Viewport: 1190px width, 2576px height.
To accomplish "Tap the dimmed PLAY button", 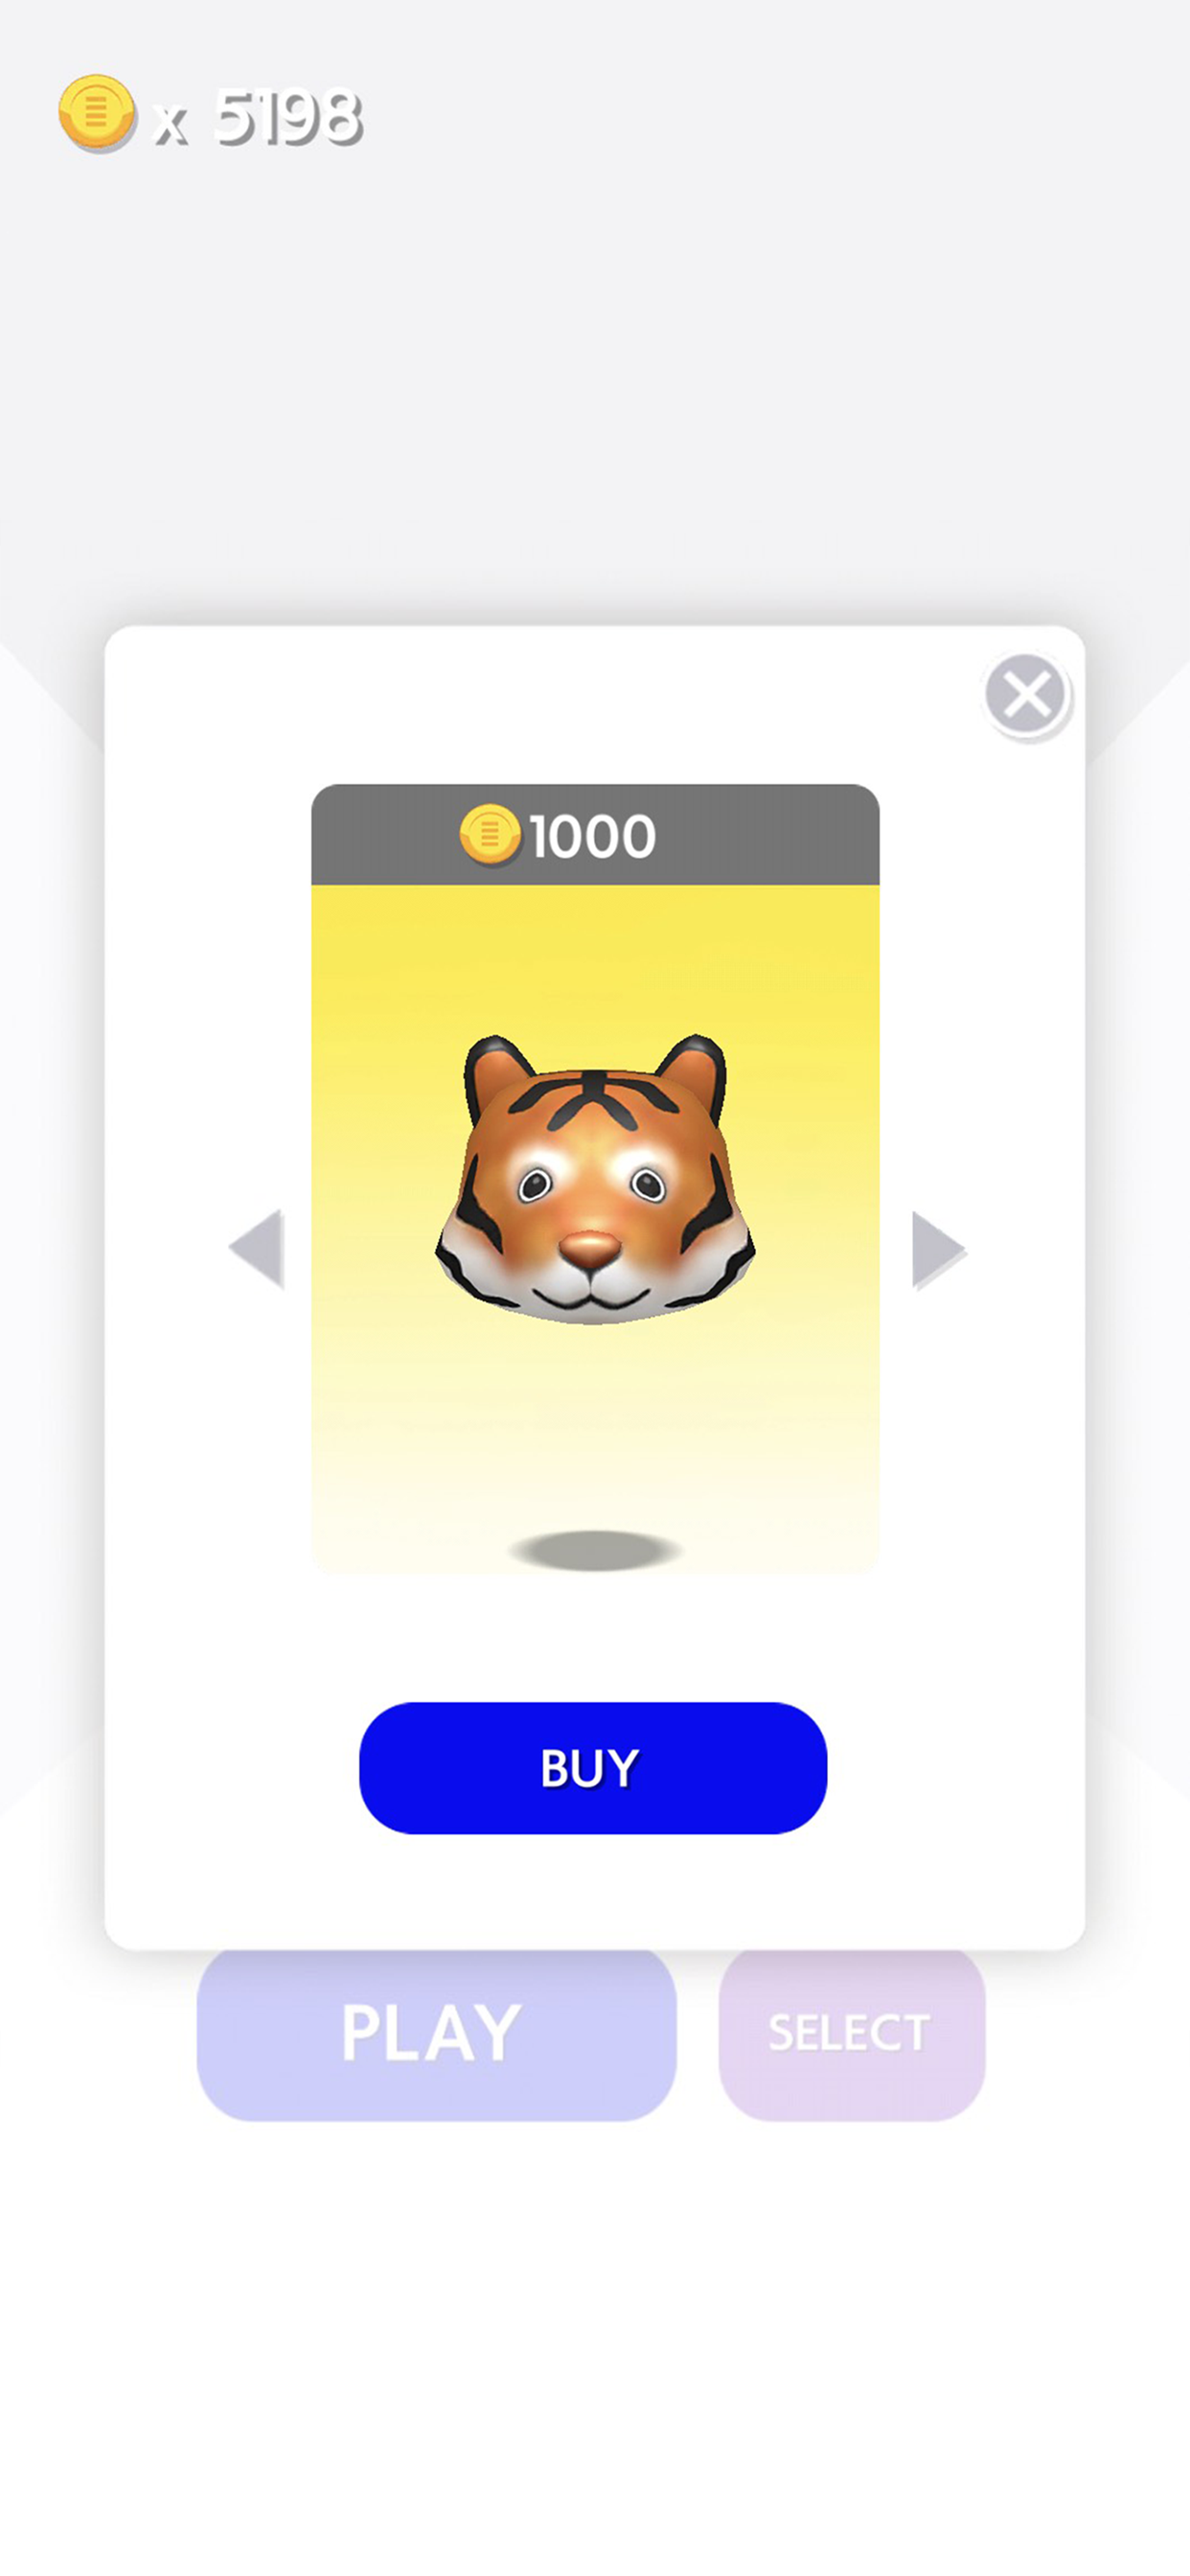I will click(x=437, y=2033).
